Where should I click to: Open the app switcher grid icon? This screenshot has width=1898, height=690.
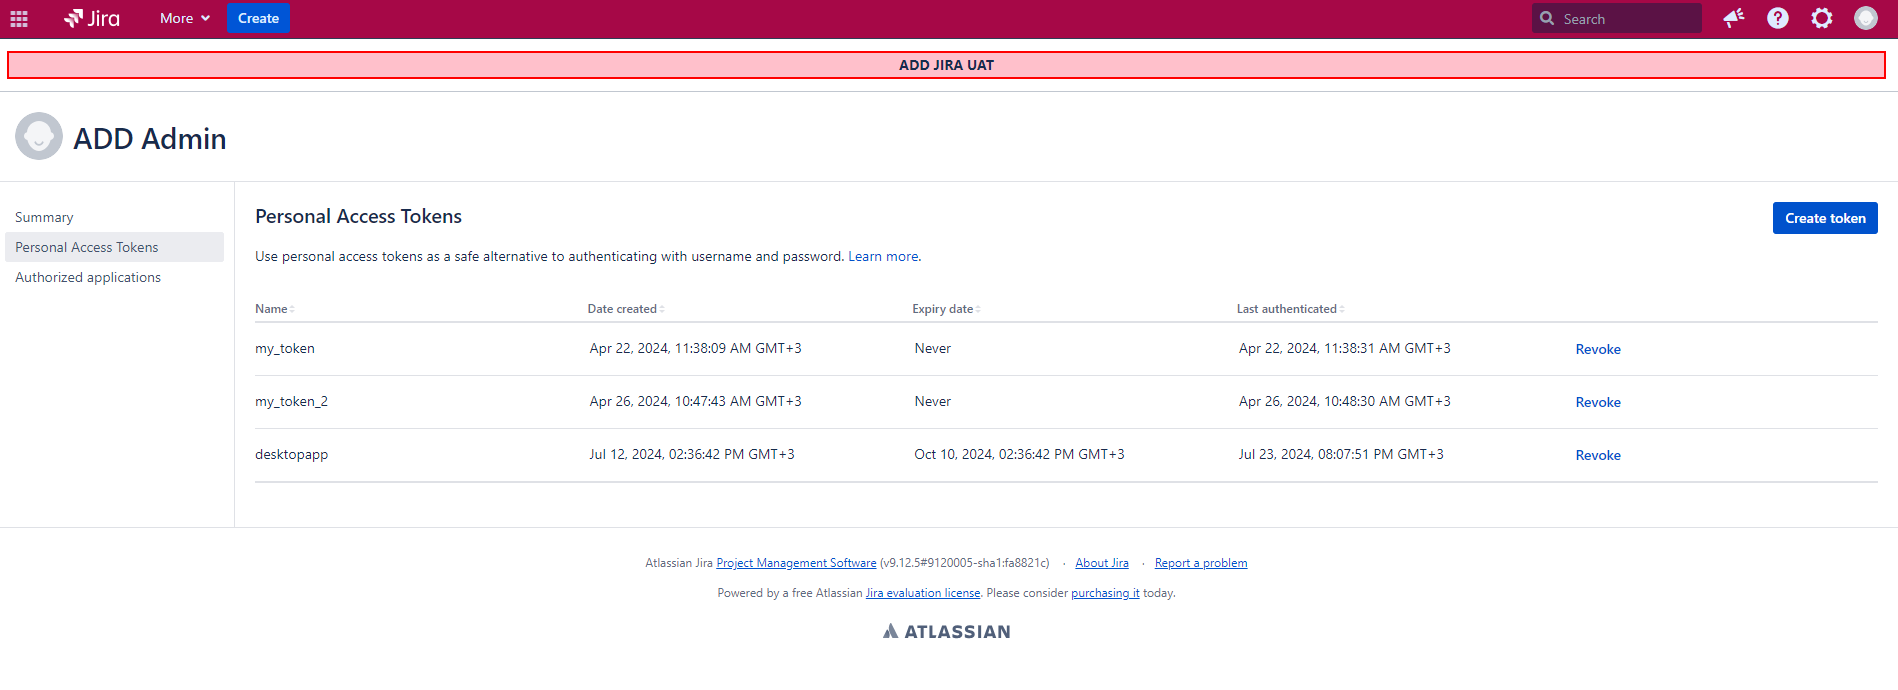[19, 19]
